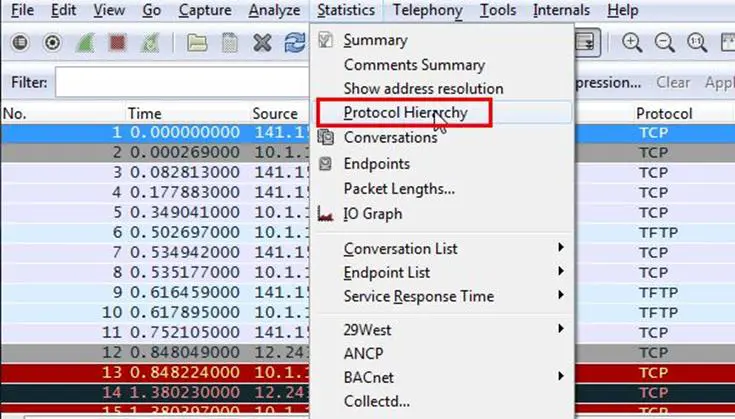Reload the capture file icon
The height and width of the screenshot is (419, 735).
click(x=294, y=43)
